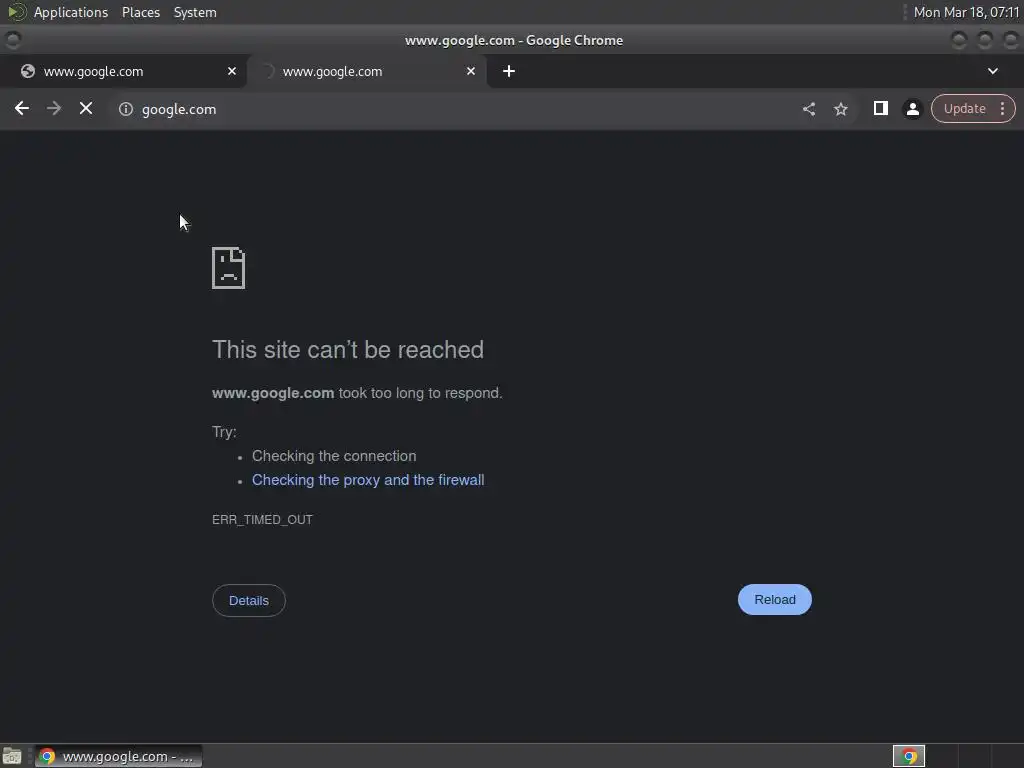Select Chrome window in the taskbar

tap(118, 756)
